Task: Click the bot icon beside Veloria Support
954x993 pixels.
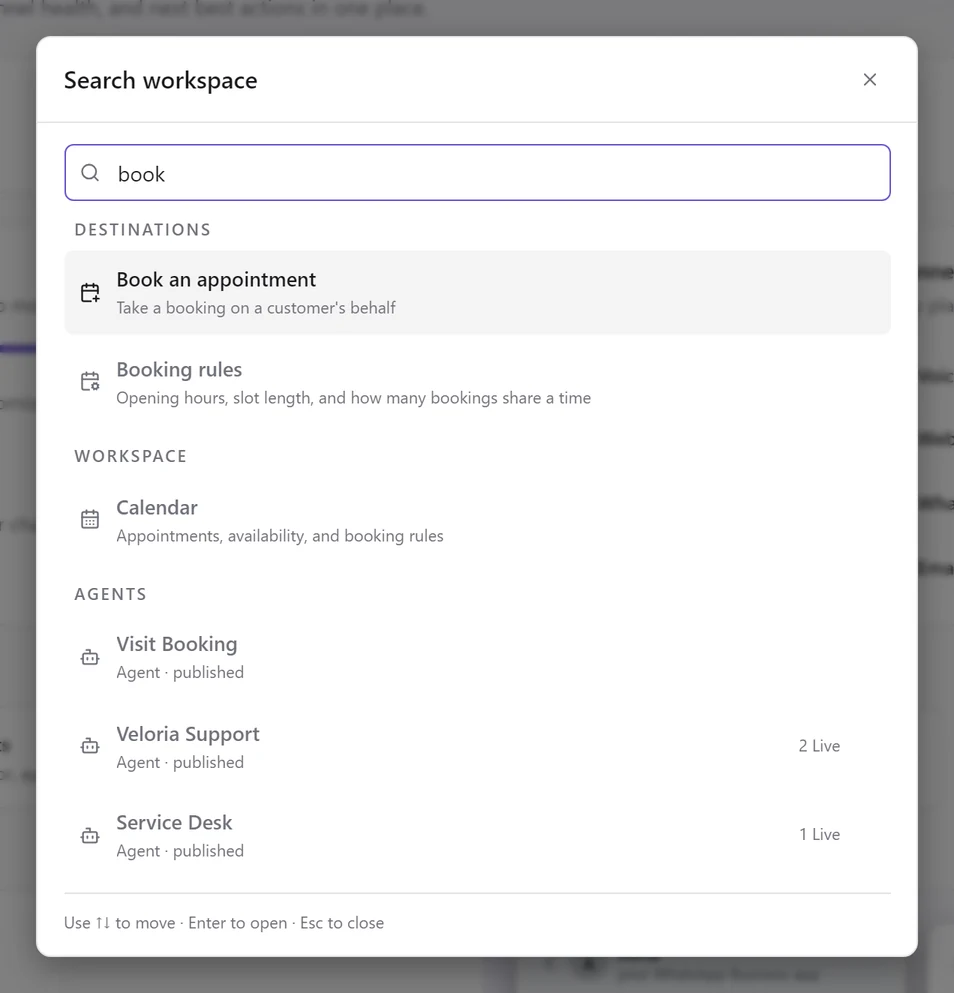Action: [x=90, y=746]
